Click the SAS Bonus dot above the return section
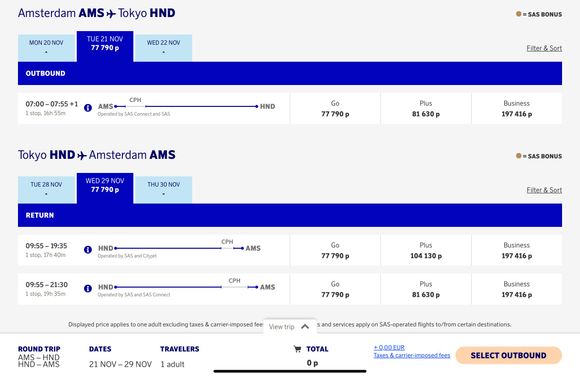 coord(519,156)
